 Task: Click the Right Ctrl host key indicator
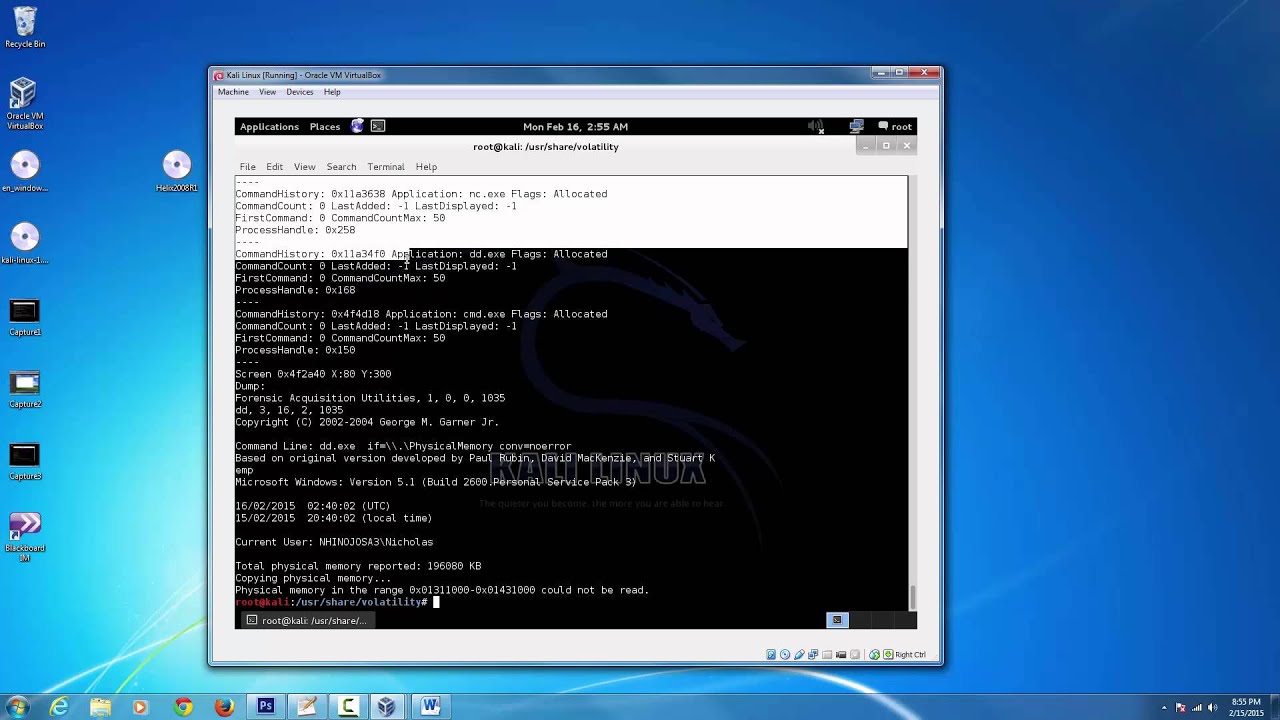pyautogui.click(x=910, y=655)
